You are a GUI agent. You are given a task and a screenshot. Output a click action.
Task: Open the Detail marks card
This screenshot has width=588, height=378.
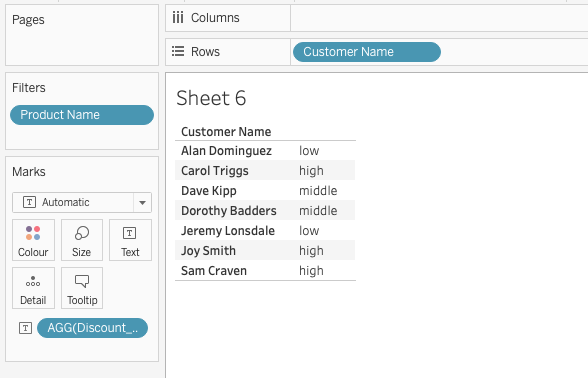tap(33, 288)
